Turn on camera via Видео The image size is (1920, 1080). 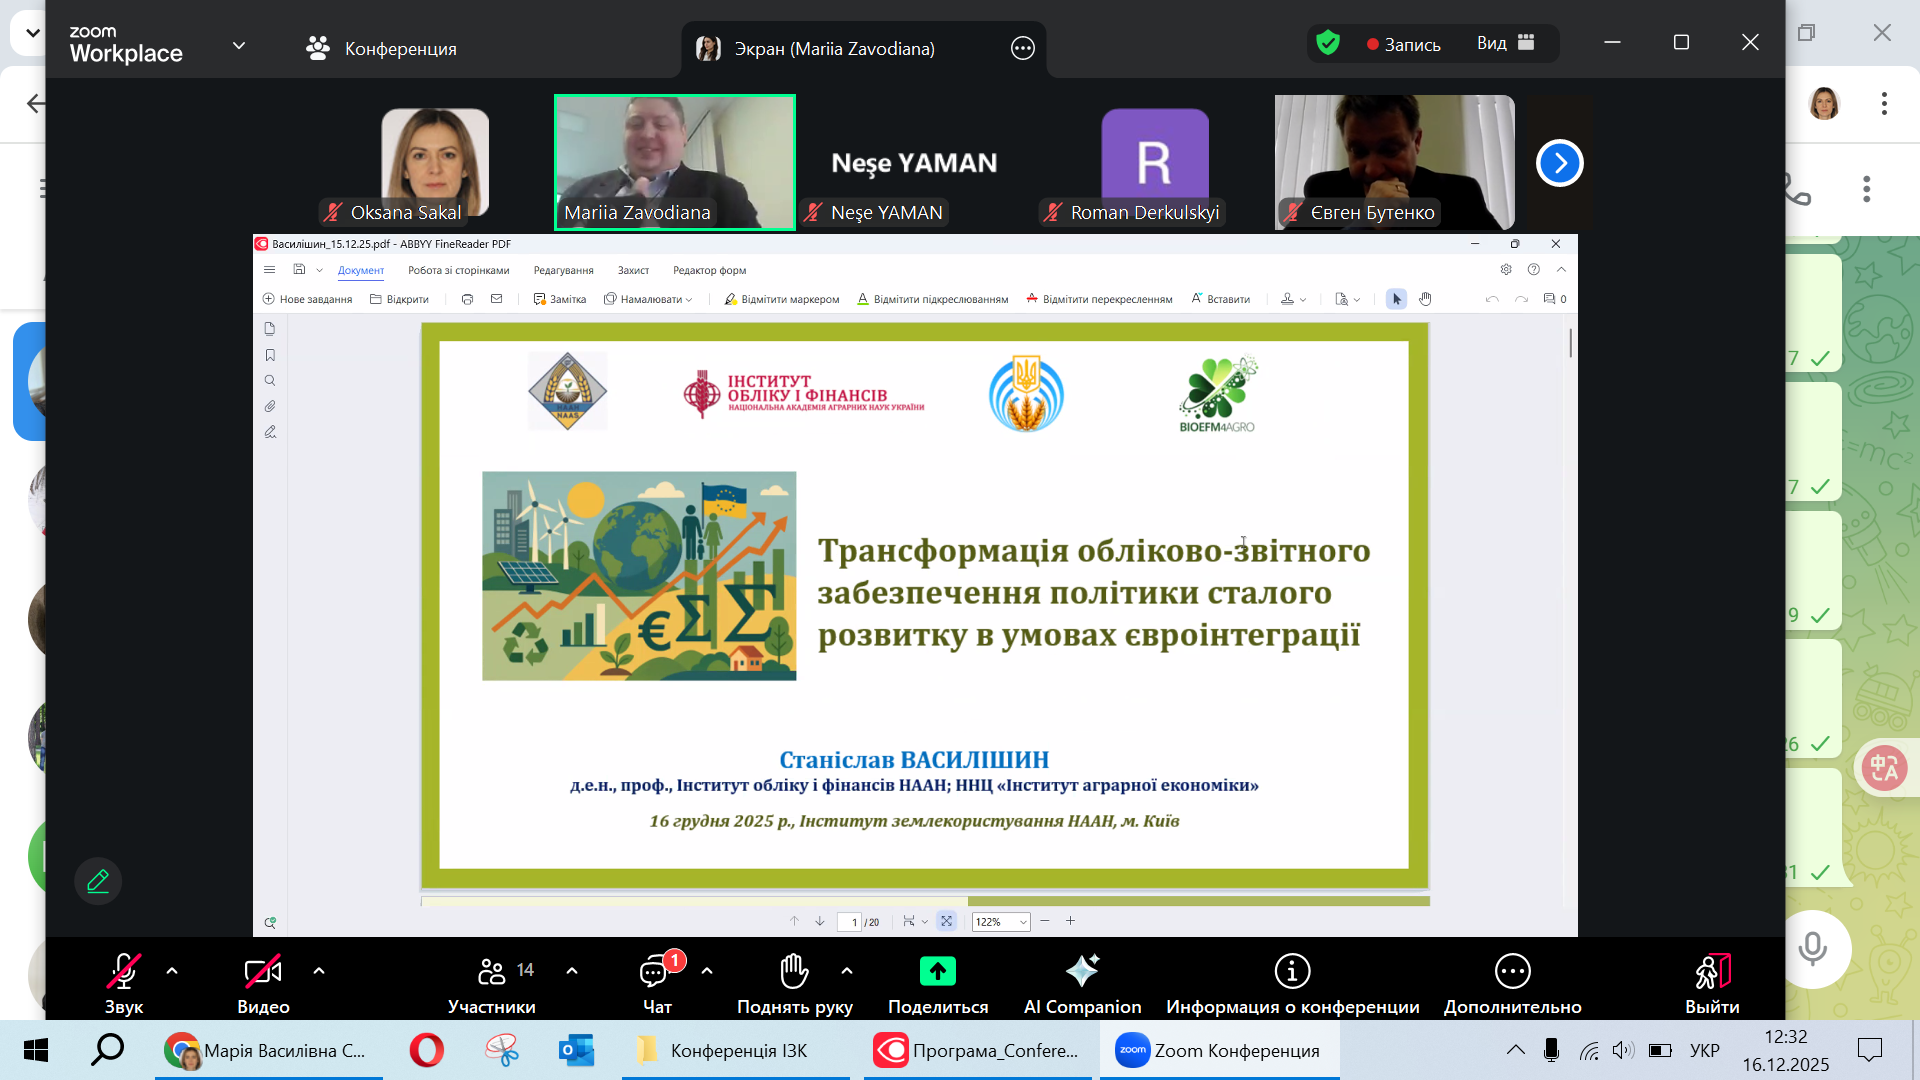(x=263, y=971)
